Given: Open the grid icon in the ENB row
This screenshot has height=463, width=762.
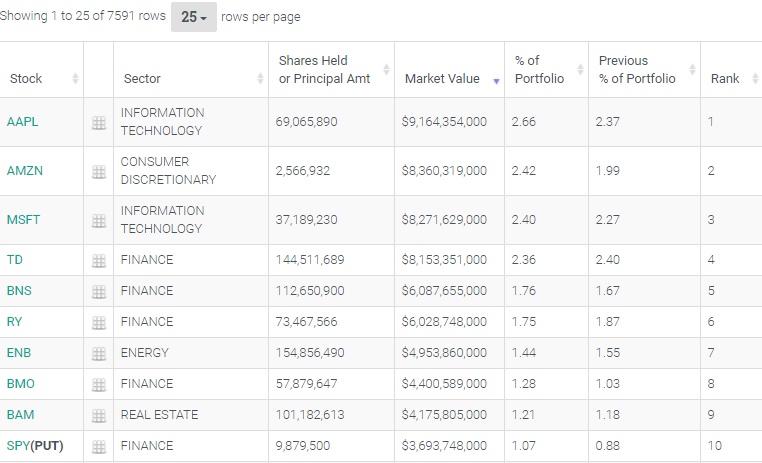Looking at the screenshot, I should tap(98, 353).
